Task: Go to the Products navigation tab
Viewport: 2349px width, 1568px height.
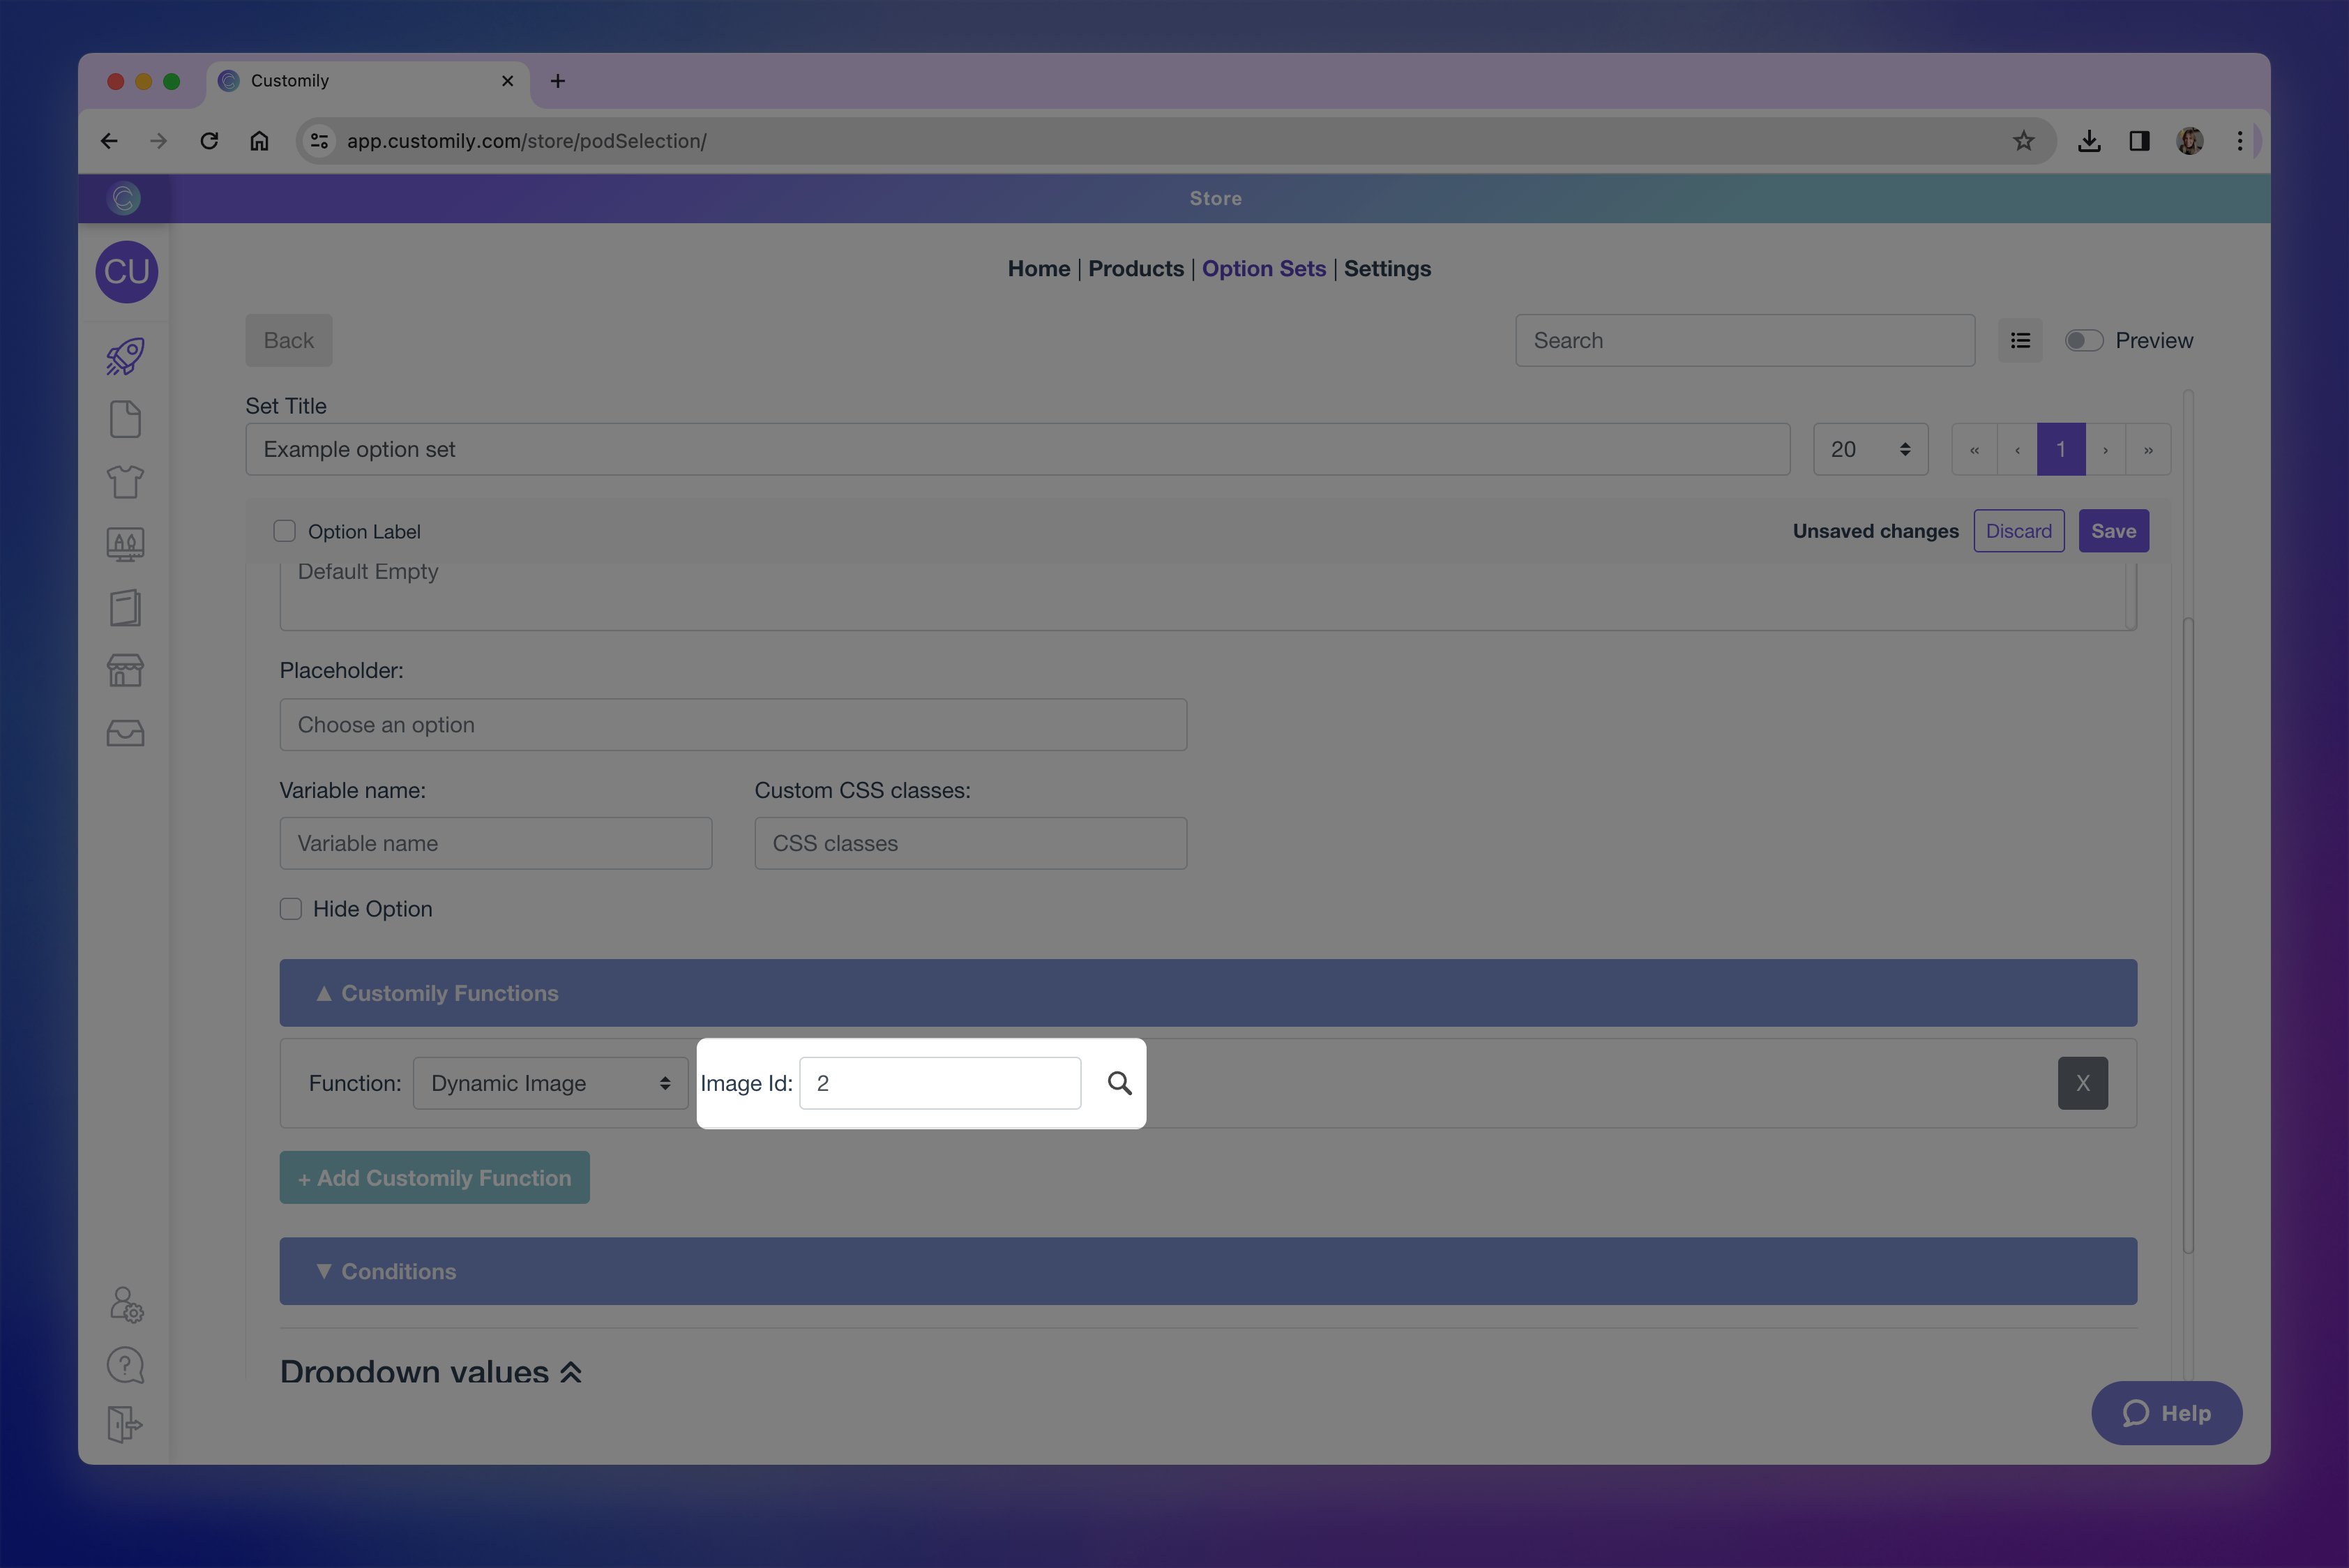Action: pyautogui.click(x=1135, y=269)
